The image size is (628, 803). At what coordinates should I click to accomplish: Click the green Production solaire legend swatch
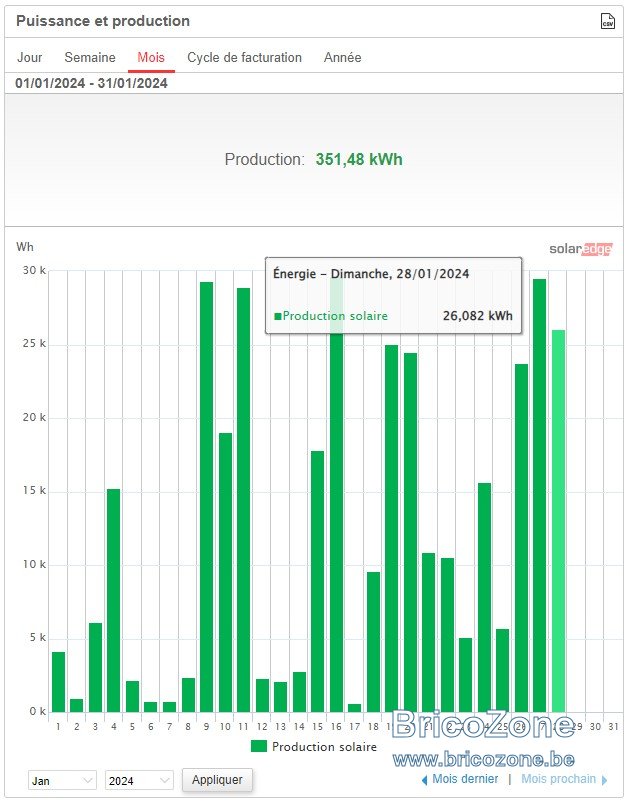click(x=259, y=746)
